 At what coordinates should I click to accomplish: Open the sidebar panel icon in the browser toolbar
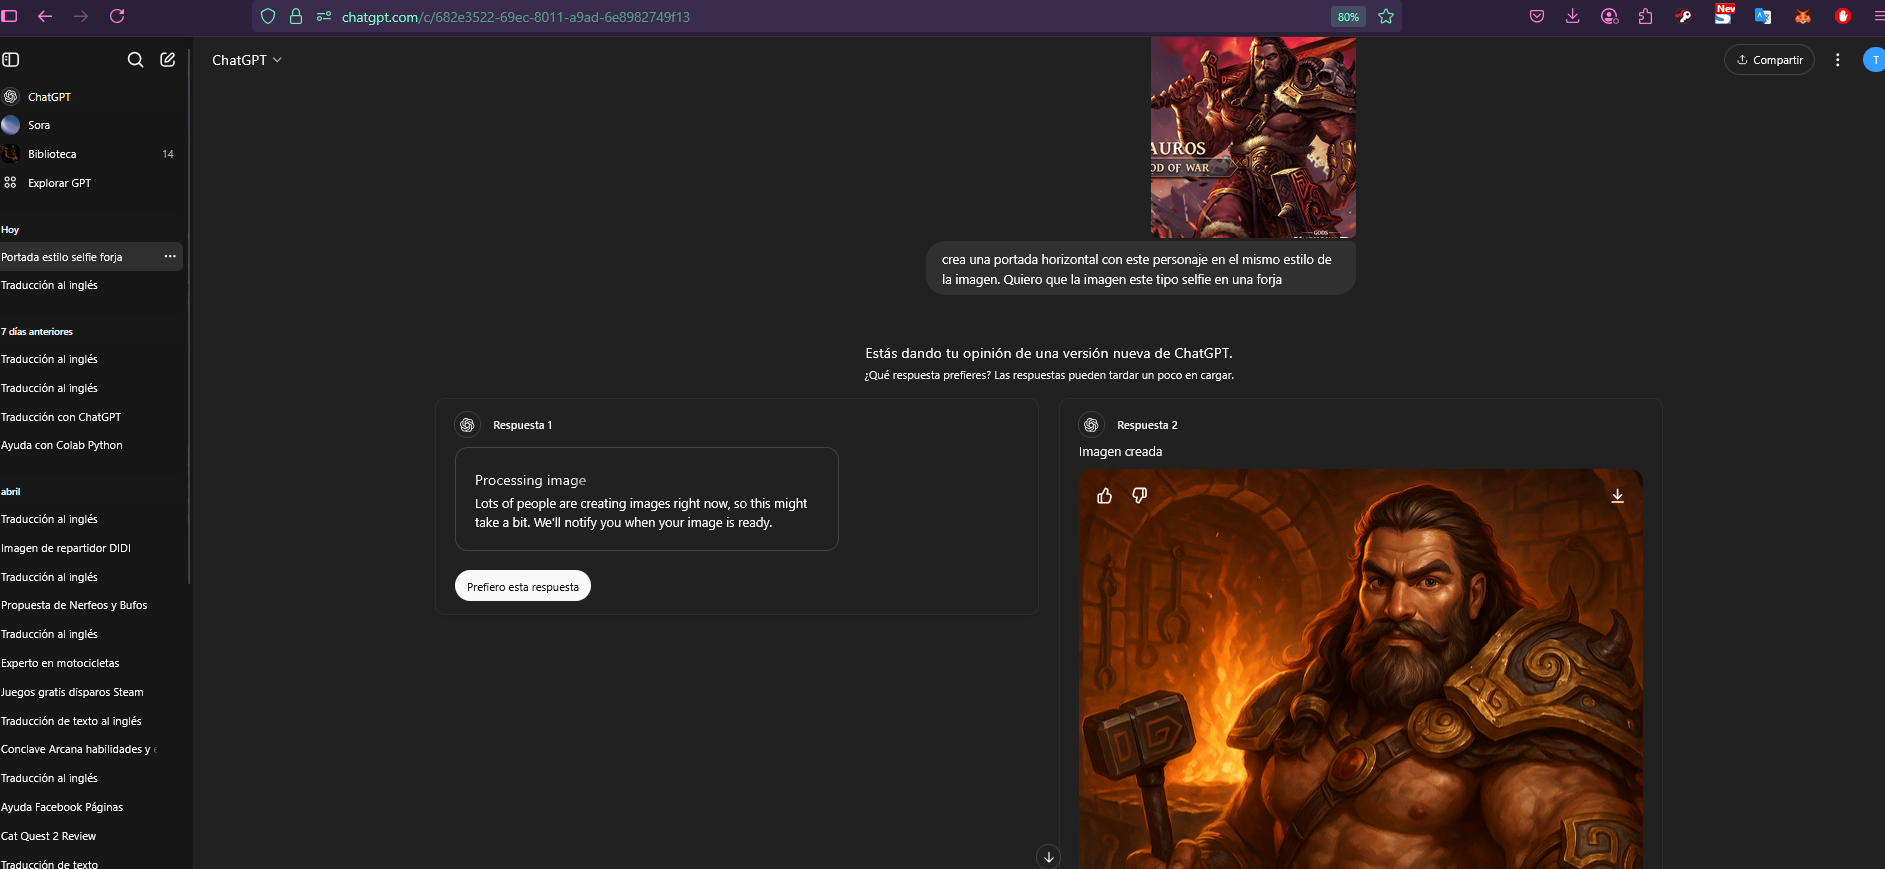[10, 16]
